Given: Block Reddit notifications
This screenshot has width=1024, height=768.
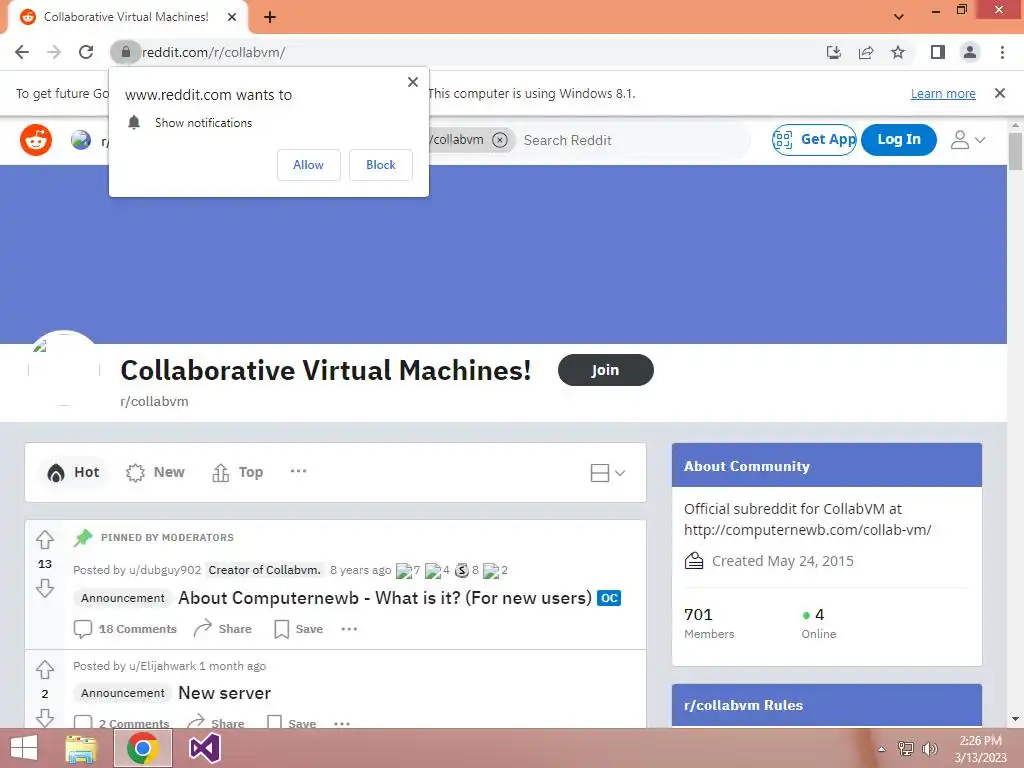Looking at the screenshot, I should pos(381,165).
